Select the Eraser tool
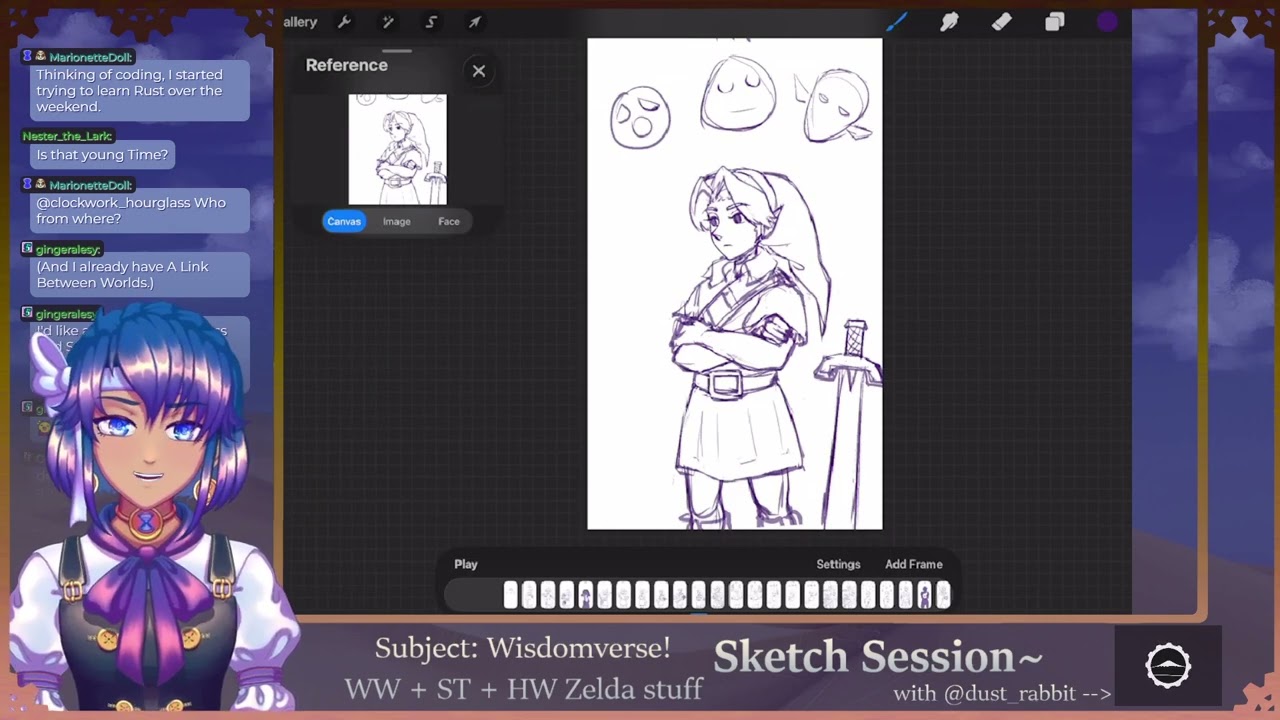Screen dimensions: 1280x720 click(x=1002, y=22)
